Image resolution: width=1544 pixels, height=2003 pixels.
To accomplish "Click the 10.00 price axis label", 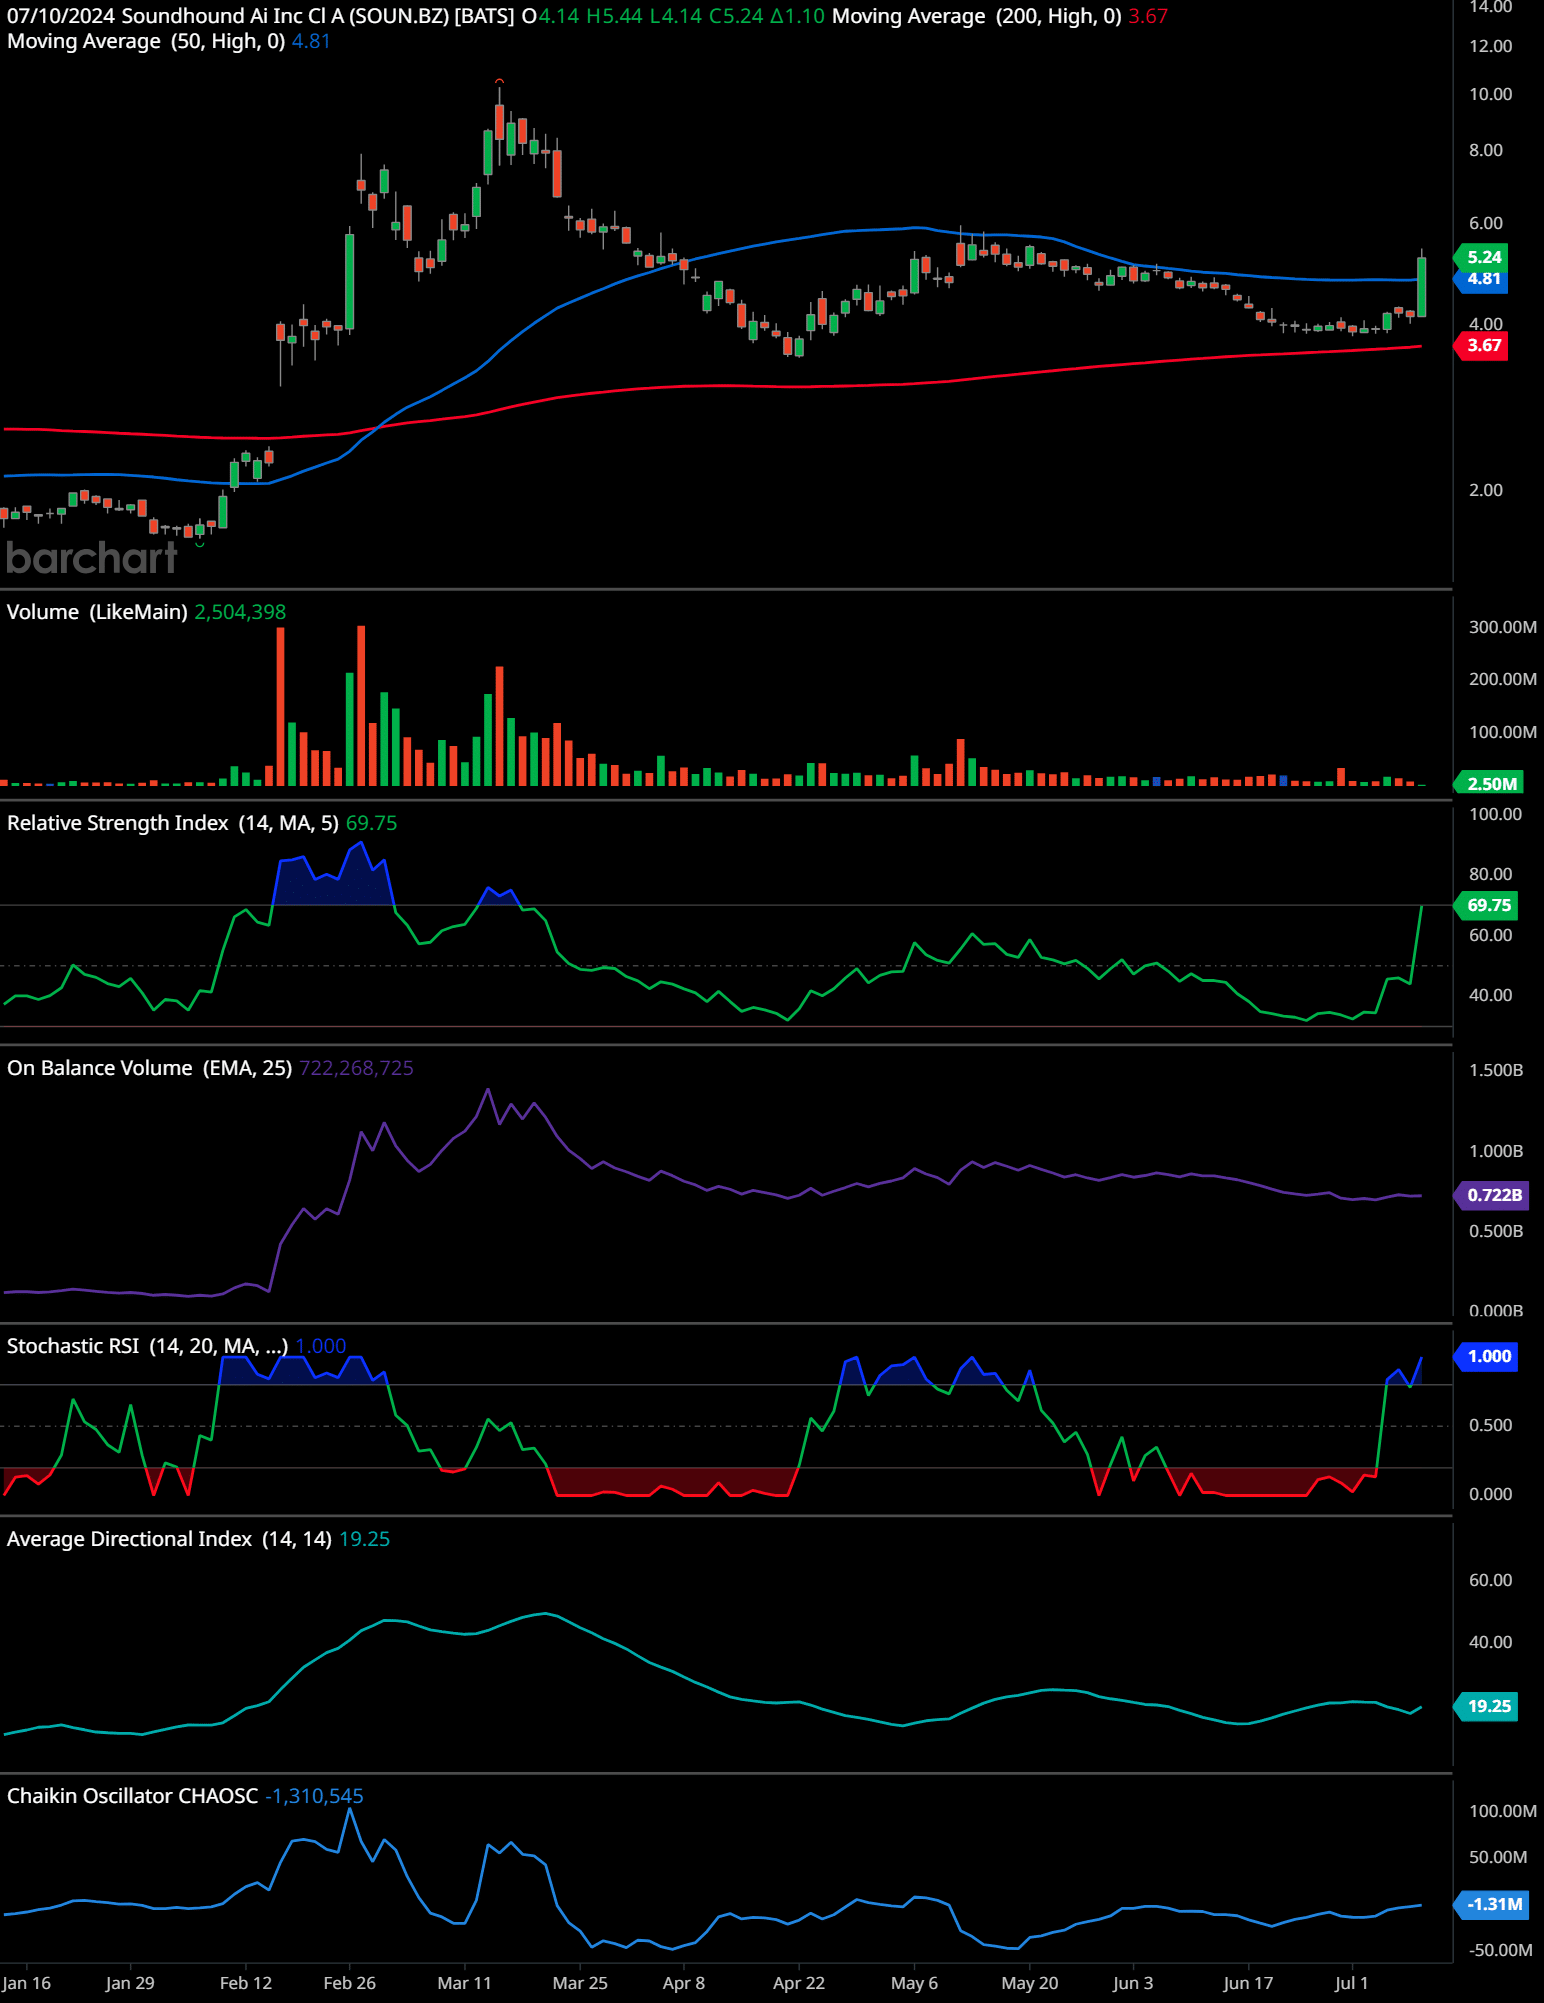I will pyautogui.click(x=1490, y=95).
